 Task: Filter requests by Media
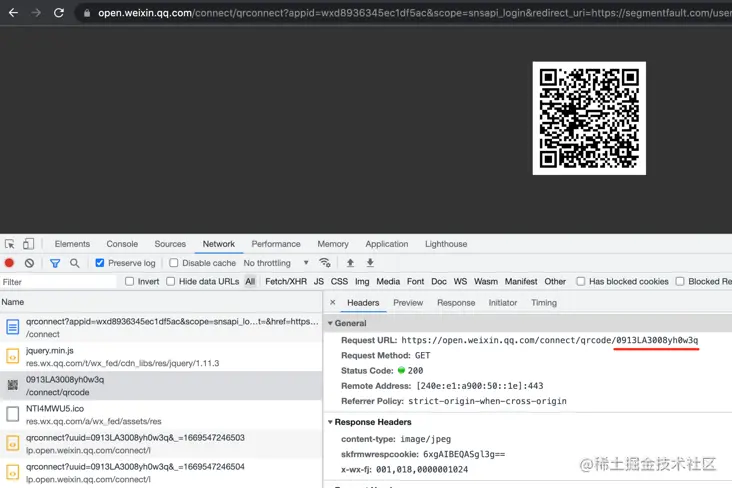pos(388,281)
